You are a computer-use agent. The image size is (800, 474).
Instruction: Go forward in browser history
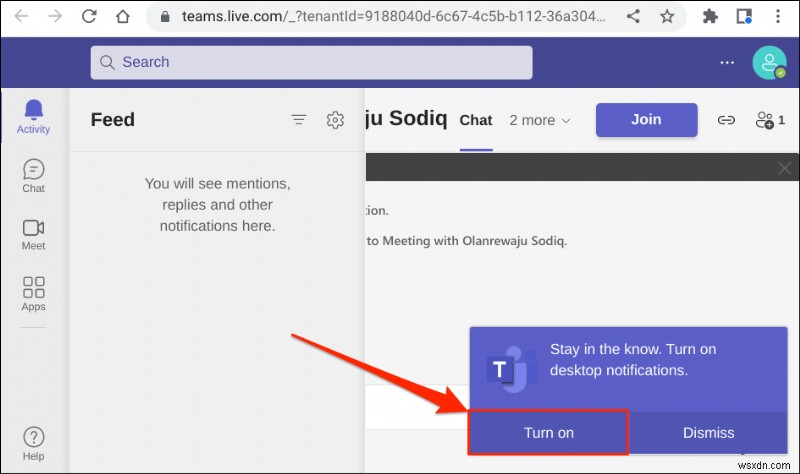[55, 17]
